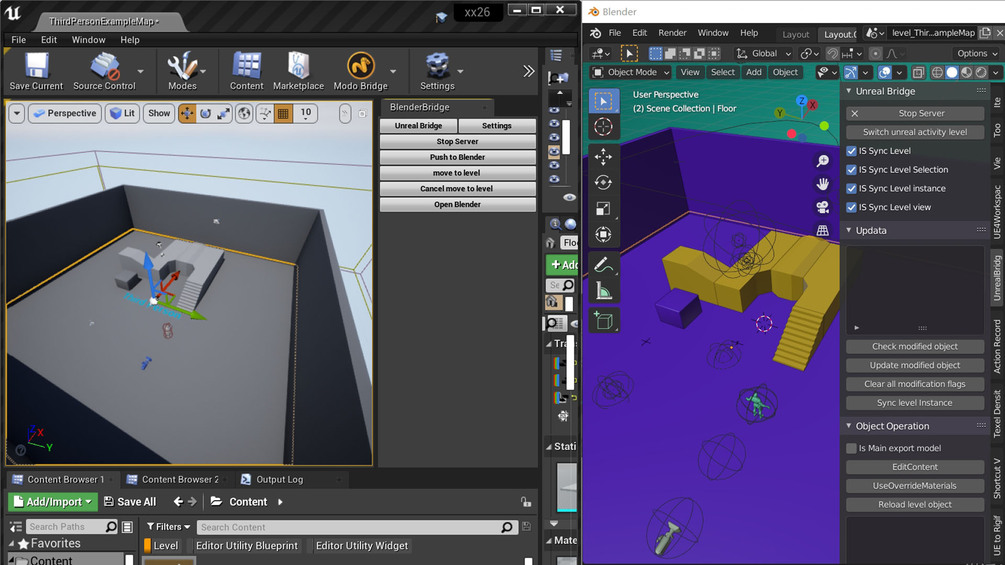Image resolution: width=1005 pixels, height=565 pixels.
Task: Click Open Blender button
Action: 457,204
